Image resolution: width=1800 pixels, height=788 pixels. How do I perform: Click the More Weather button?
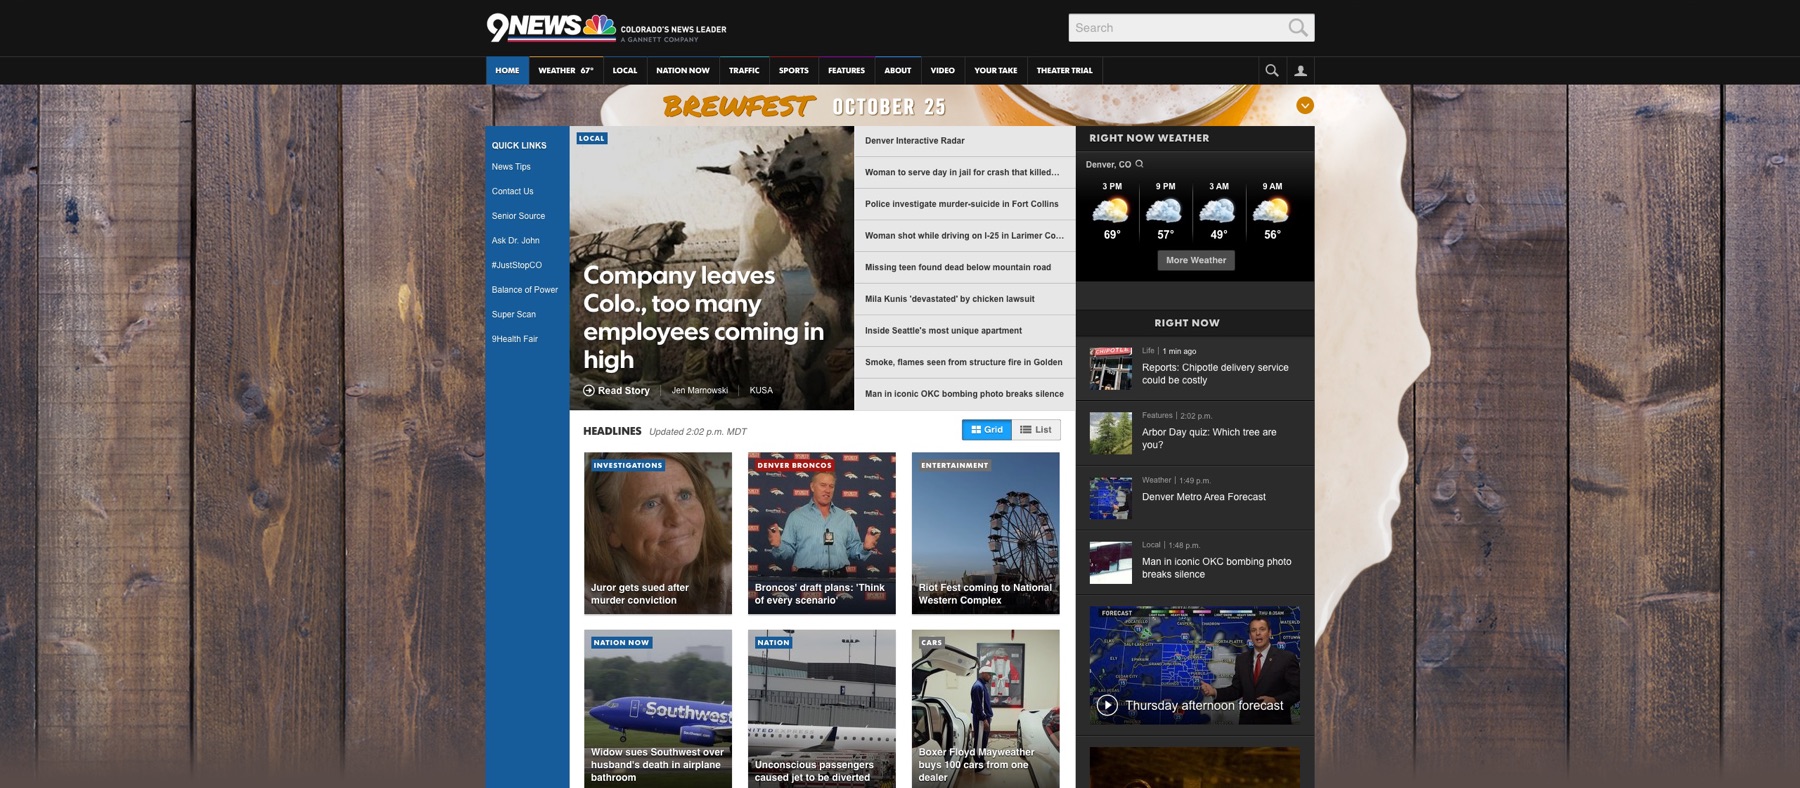(1196, 260)
